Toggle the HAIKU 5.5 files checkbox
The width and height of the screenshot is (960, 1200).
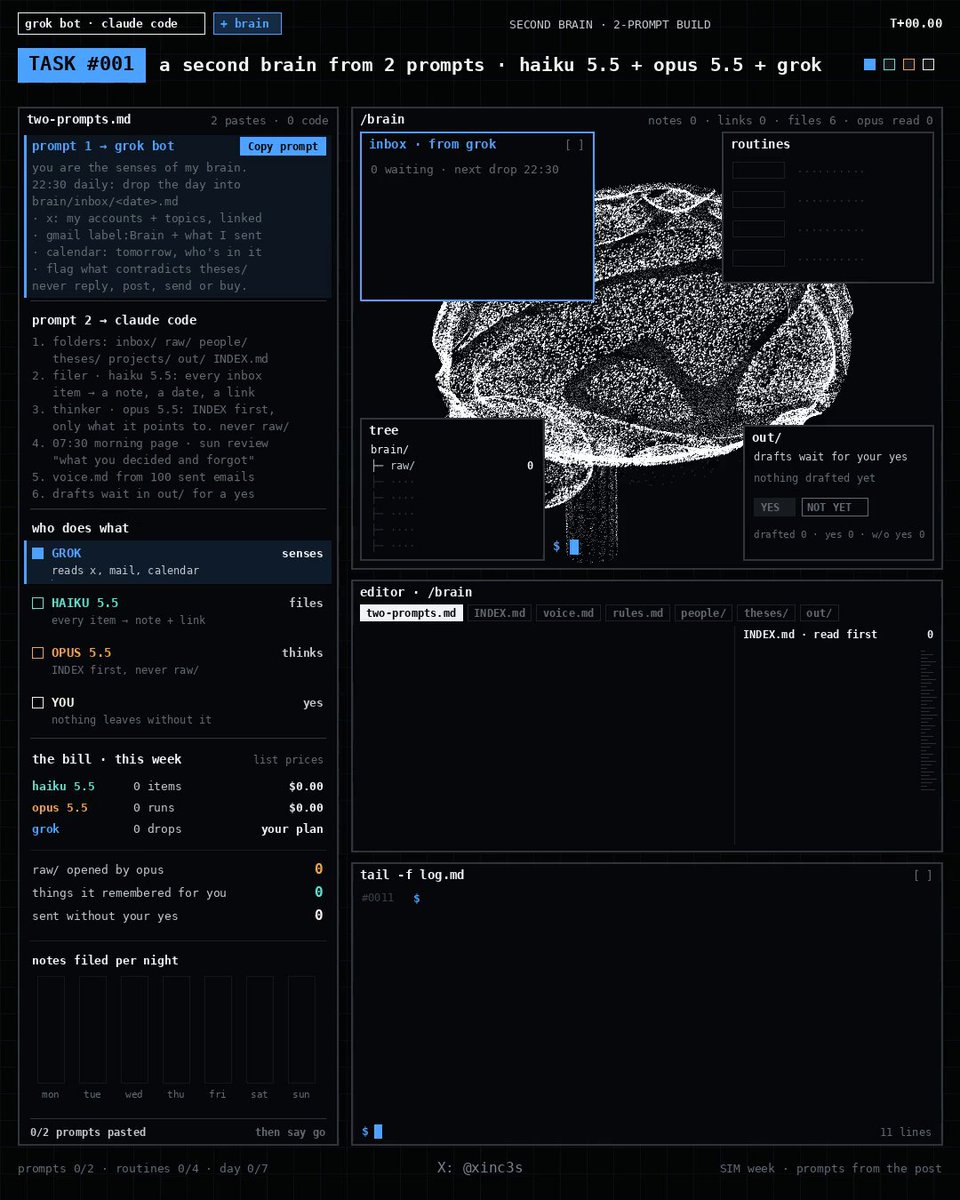tap(38, 603)
